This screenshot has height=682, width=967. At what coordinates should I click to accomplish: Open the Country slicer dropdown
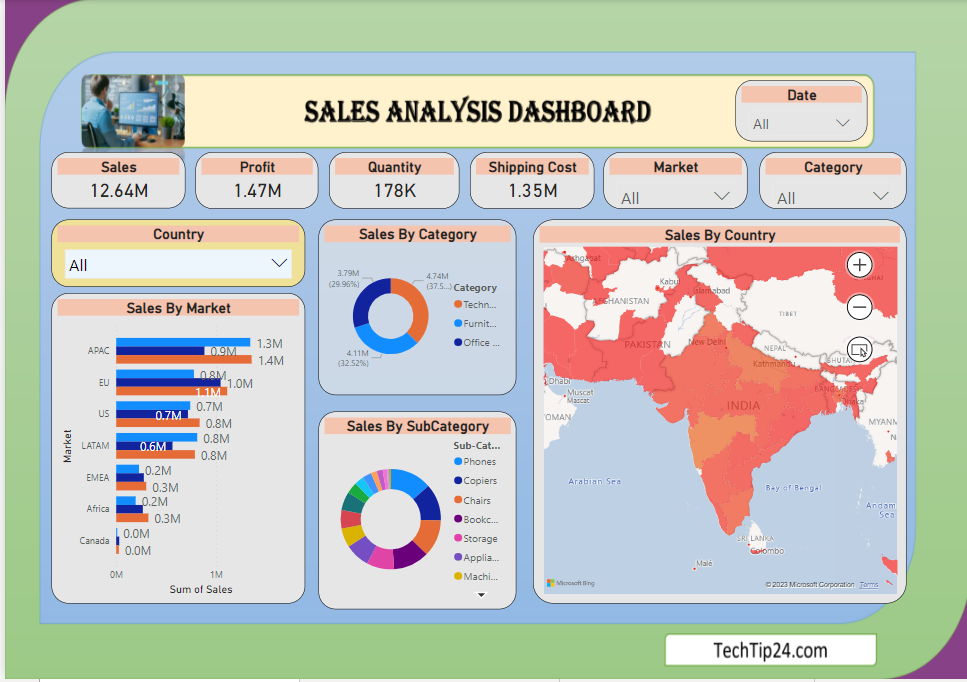[279, 264]
